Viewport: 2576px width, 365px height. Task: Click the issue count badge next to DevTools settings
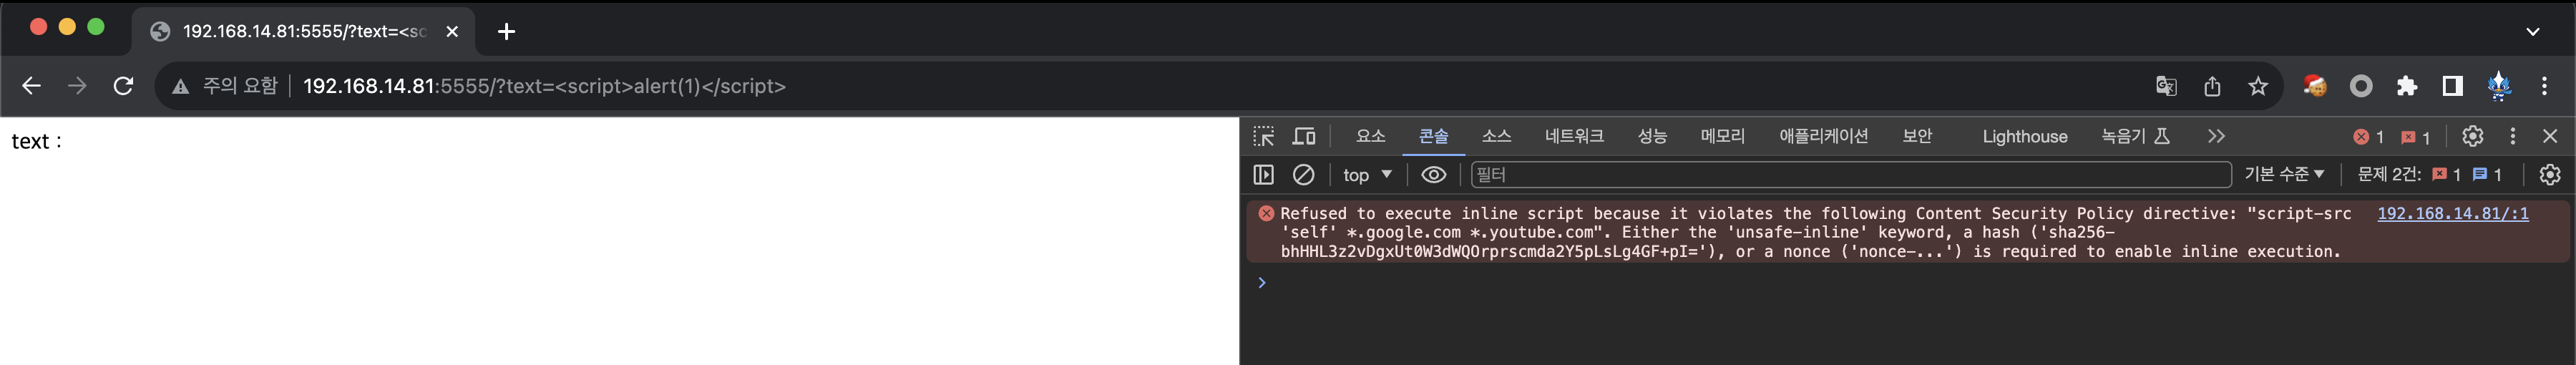[2415, 137]
